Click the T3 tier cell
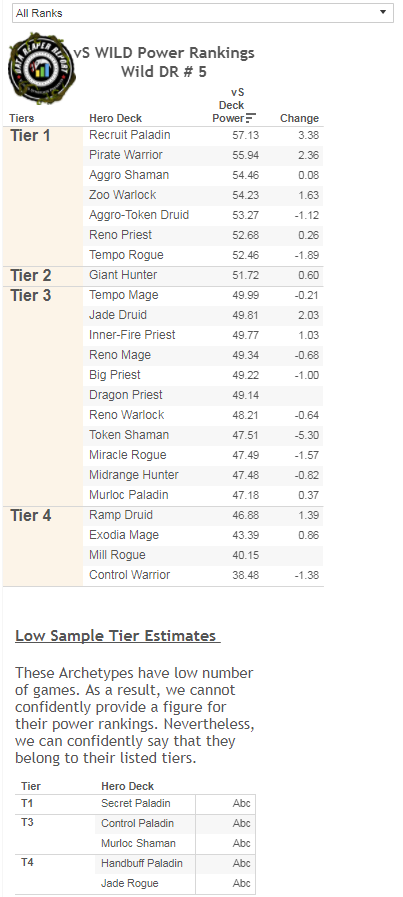 coord(27,823)
